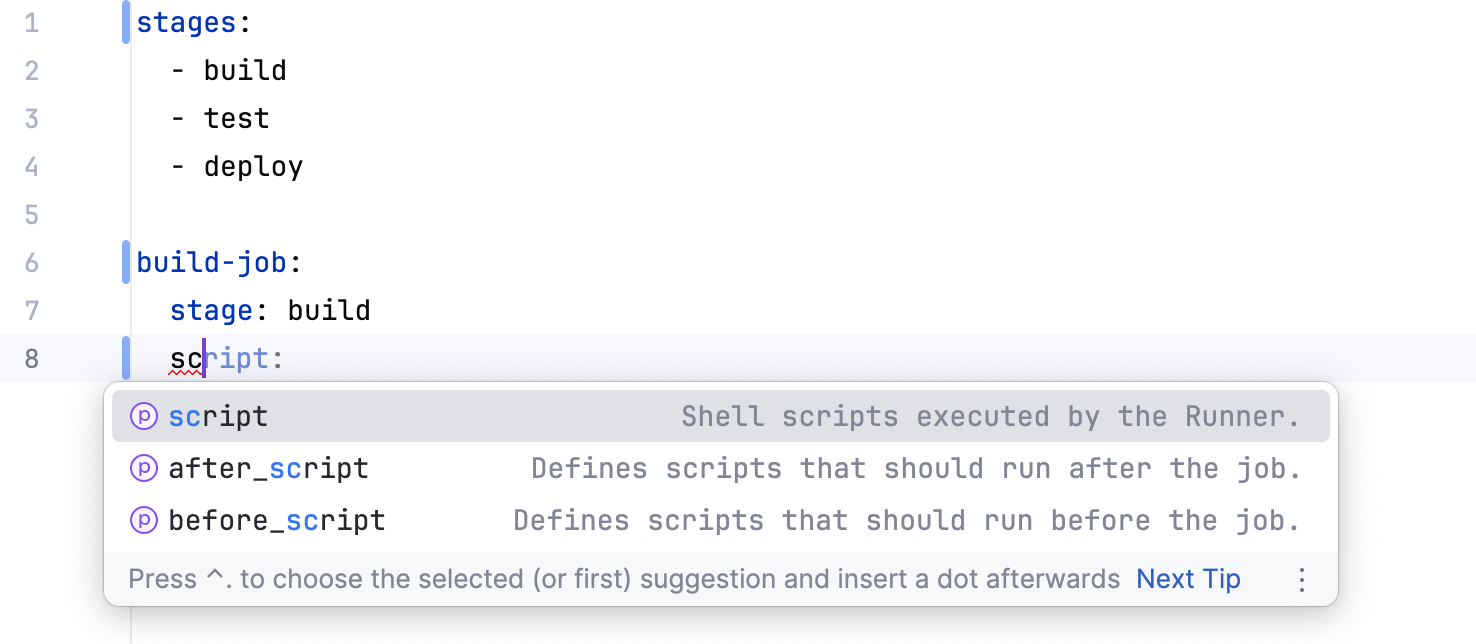Click the "stage: build" line
The width and height of the screenshot is (1476, 644).
click(x=269, y=310)
